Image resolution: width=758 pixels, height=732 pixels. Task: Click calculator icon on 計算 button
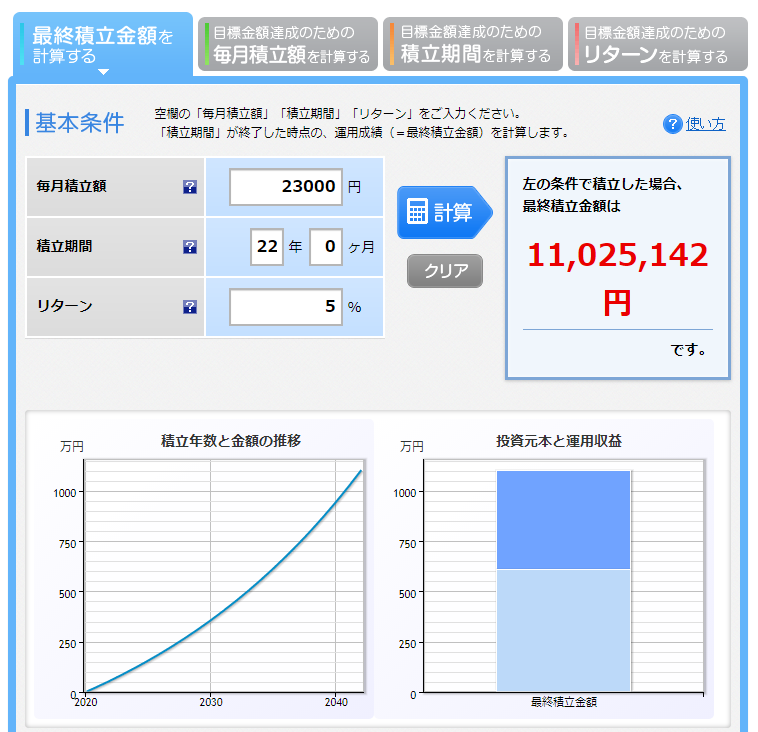tap(417, 211)
